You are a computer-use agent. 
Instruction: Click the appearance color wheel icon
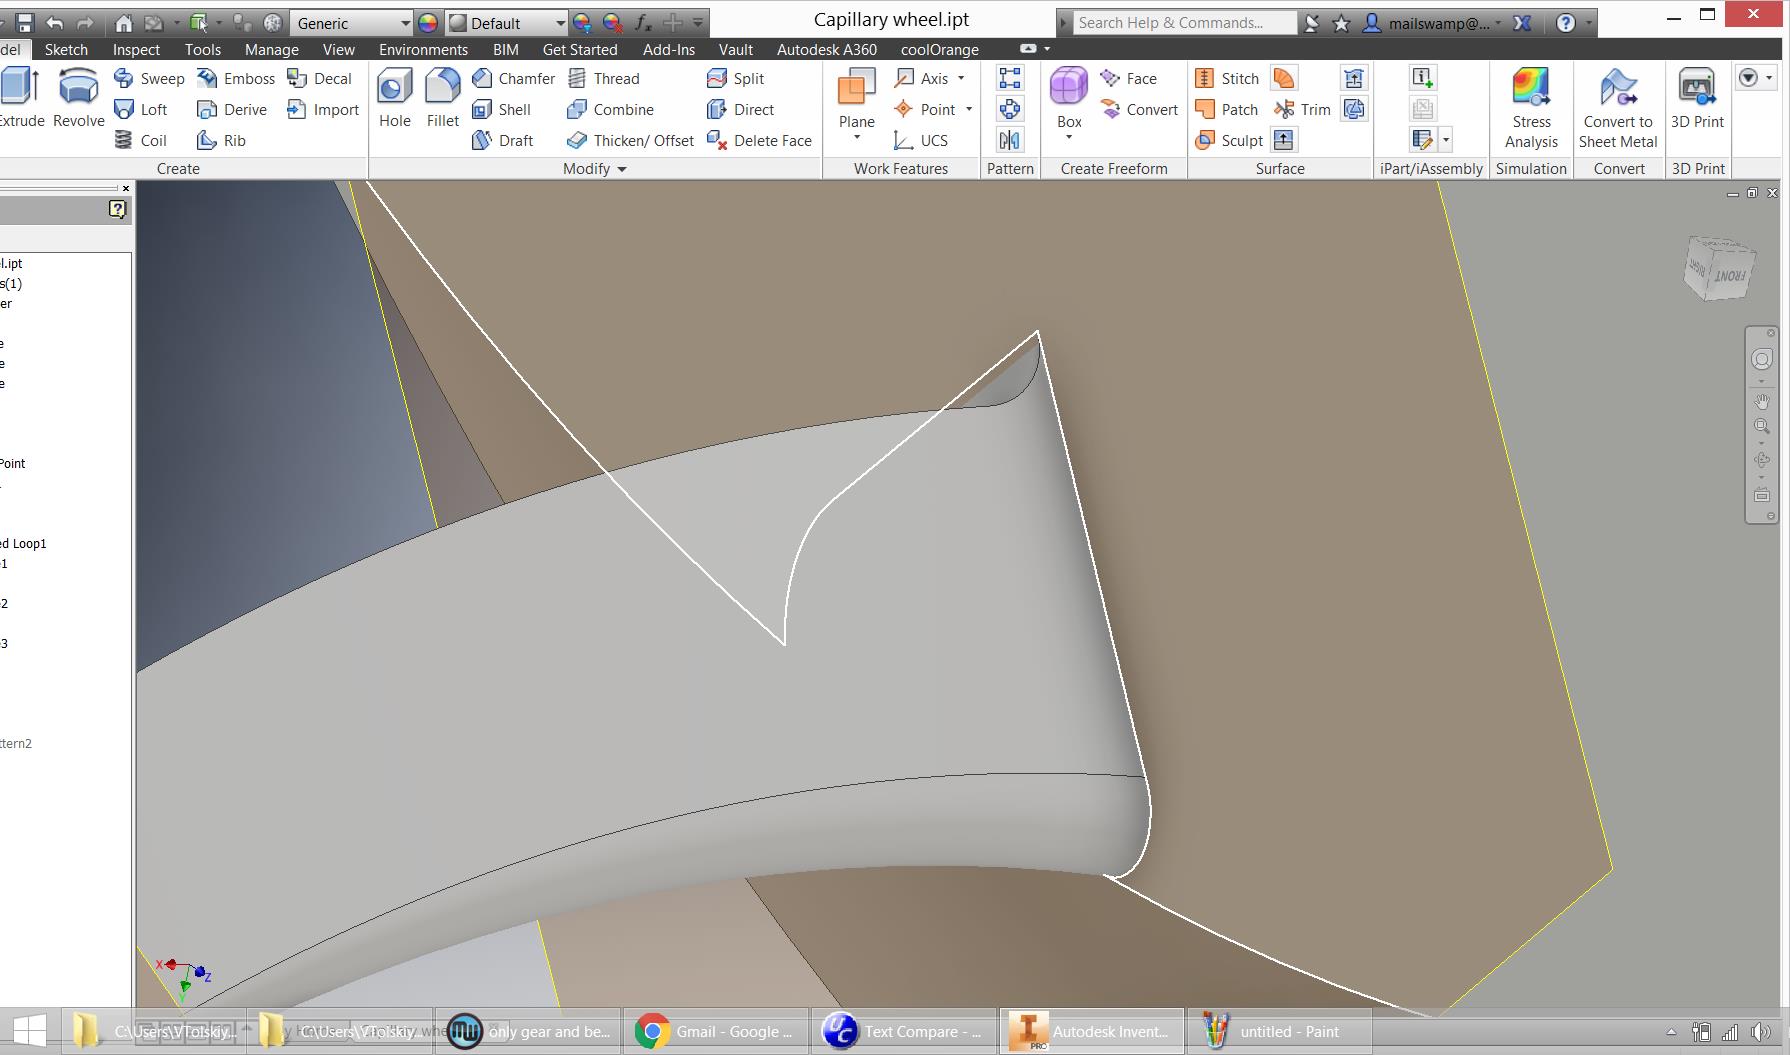pos(428,23)
